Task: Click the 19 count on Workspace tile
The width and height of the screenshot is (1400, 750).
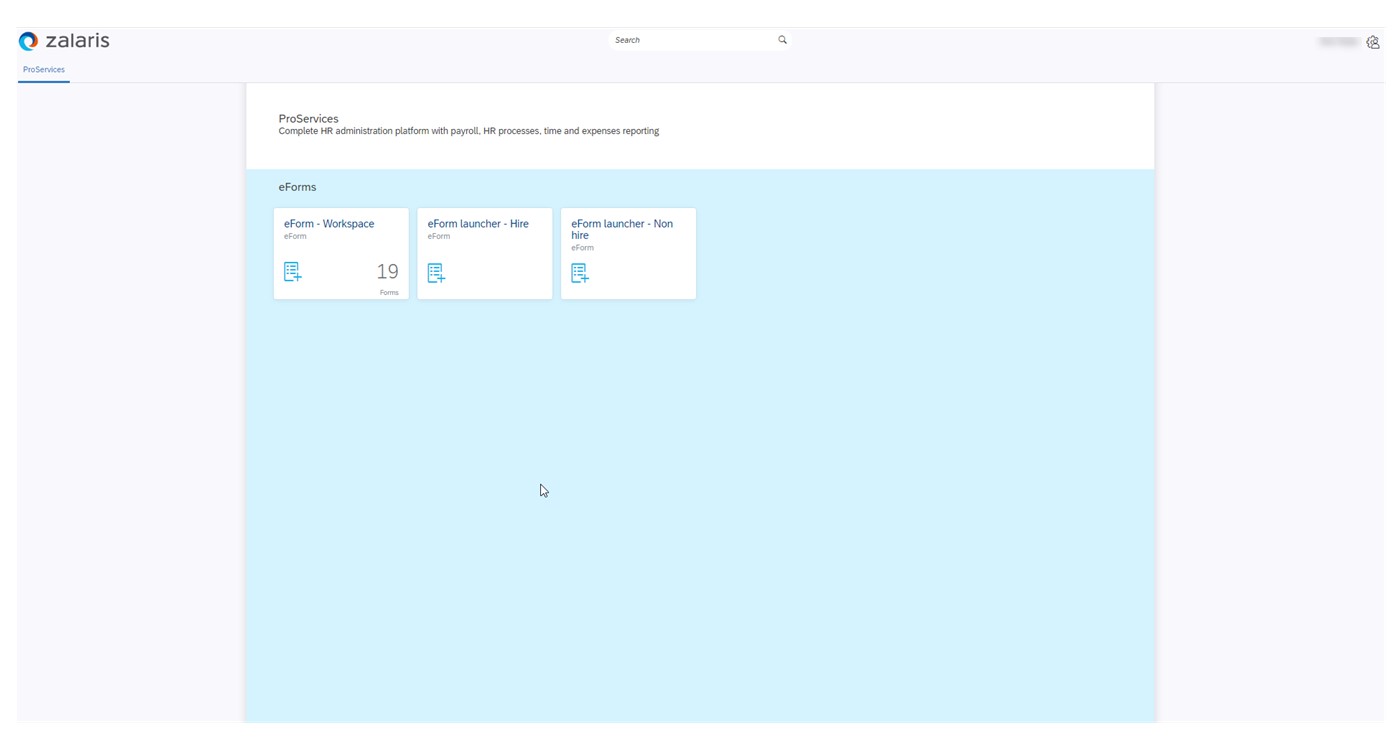Action: tap(387, 272)
